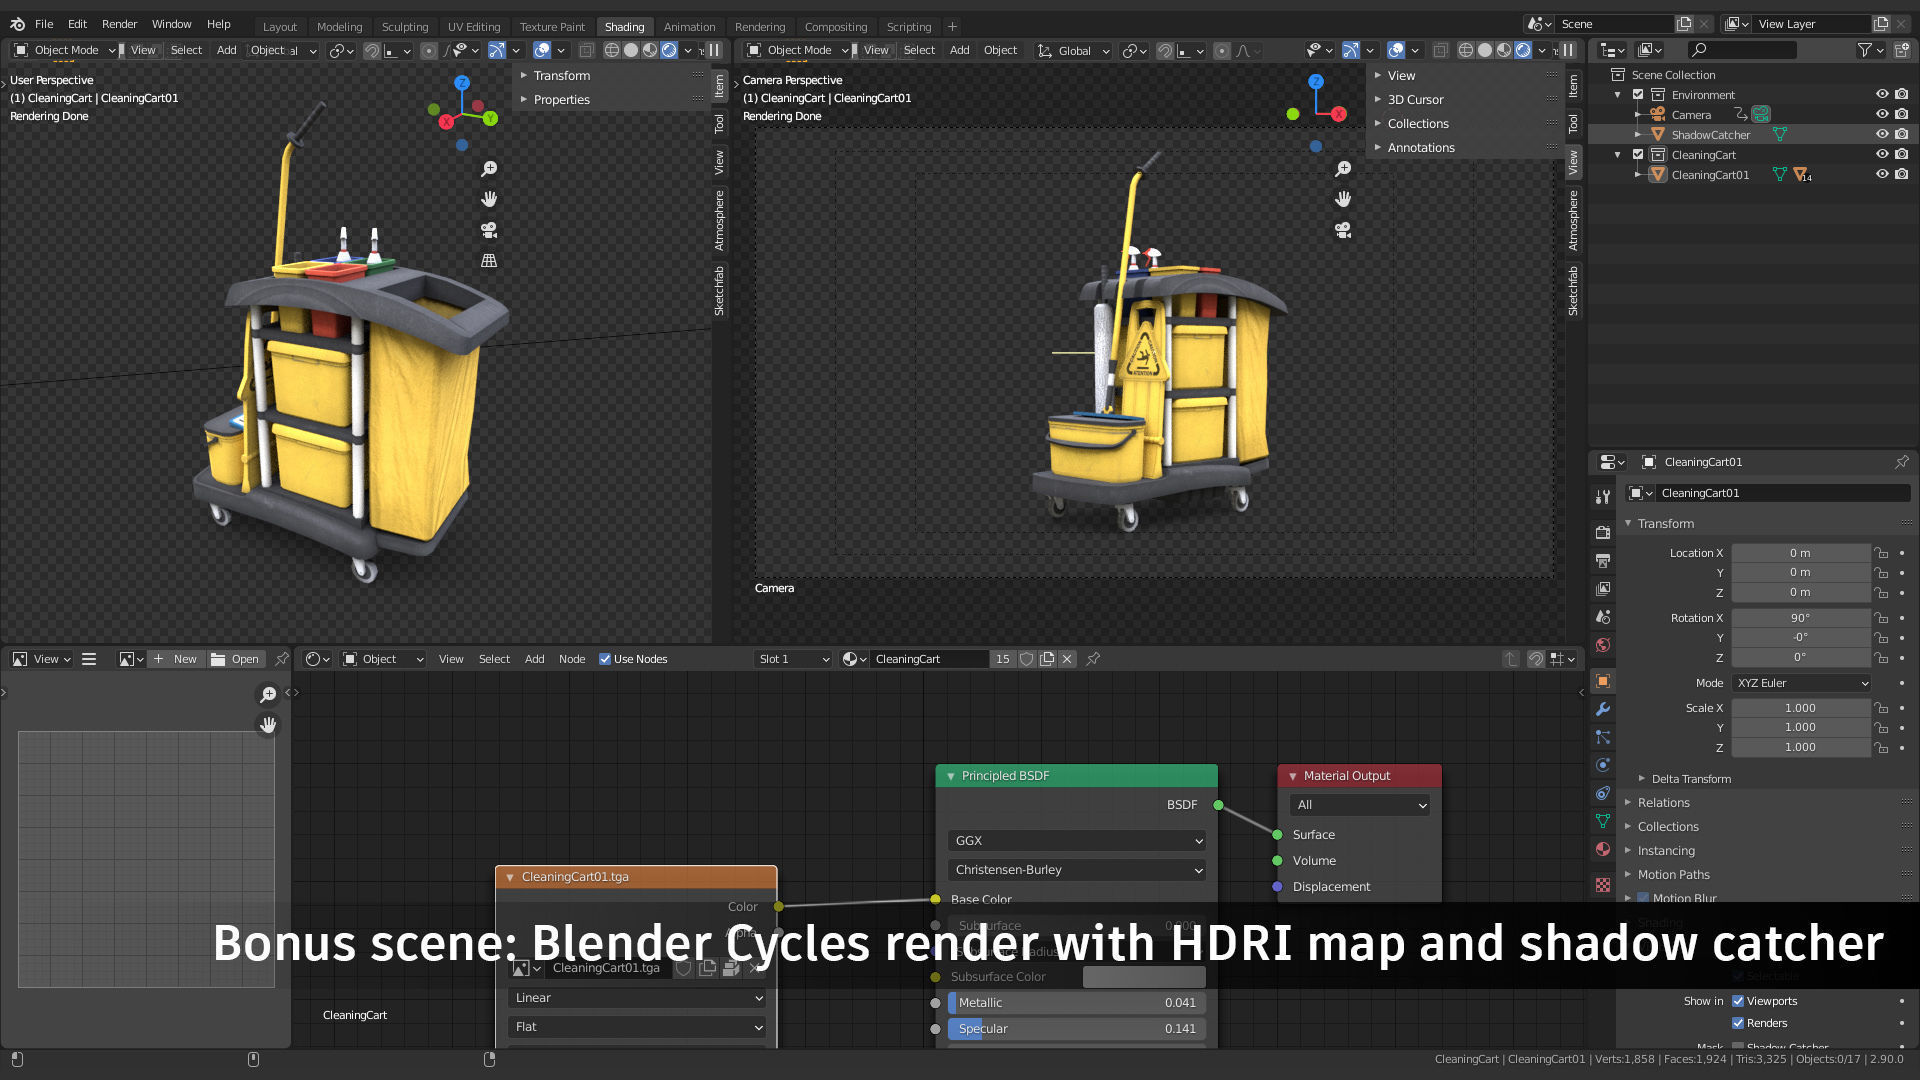Click outliner filter funnel icon
This screenshot has width=1920, height=1080.
coord(1864,50)
